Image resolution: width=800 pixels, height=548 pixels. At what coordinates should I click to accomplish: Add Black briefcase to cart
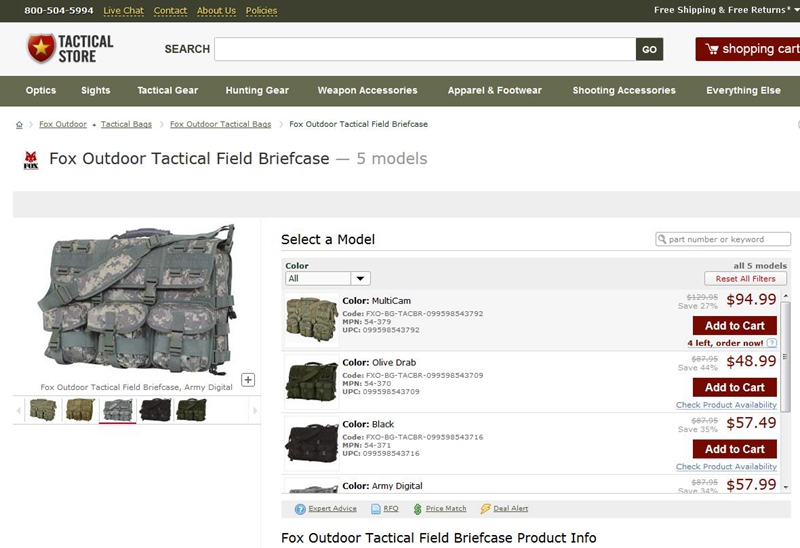735,449
